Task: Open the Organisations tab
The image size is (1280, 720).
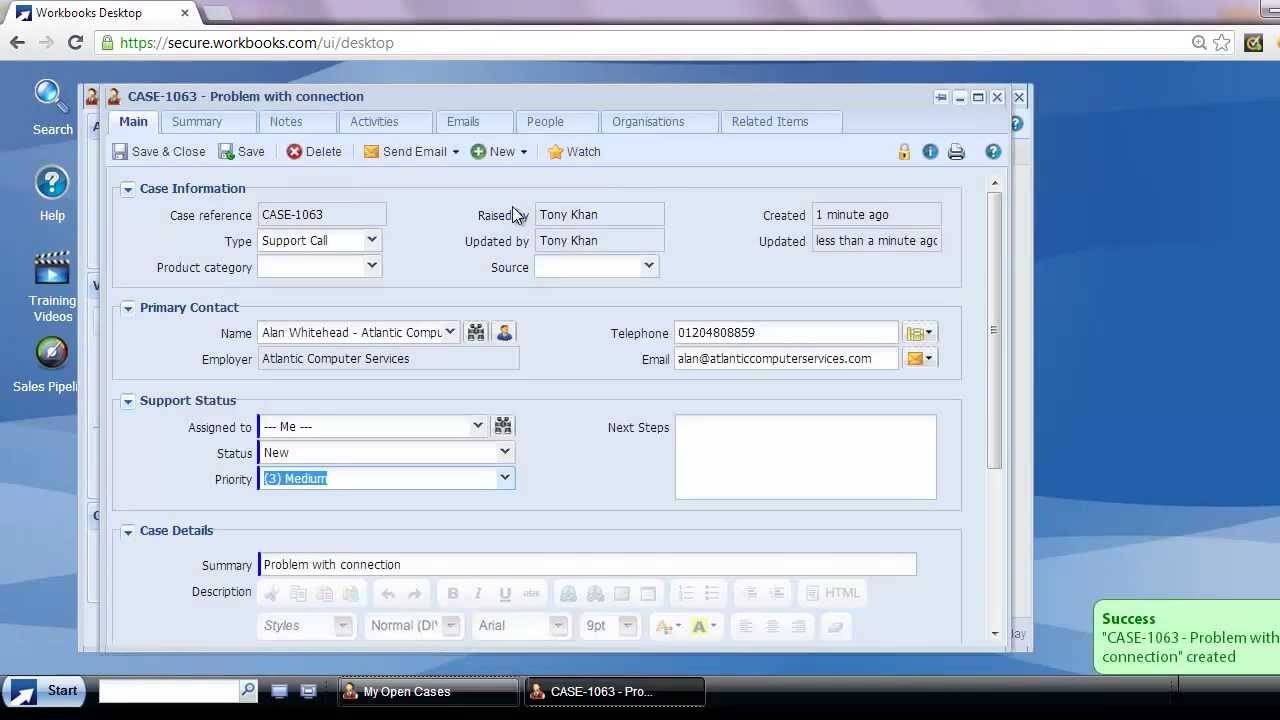Action: point(648,121)
